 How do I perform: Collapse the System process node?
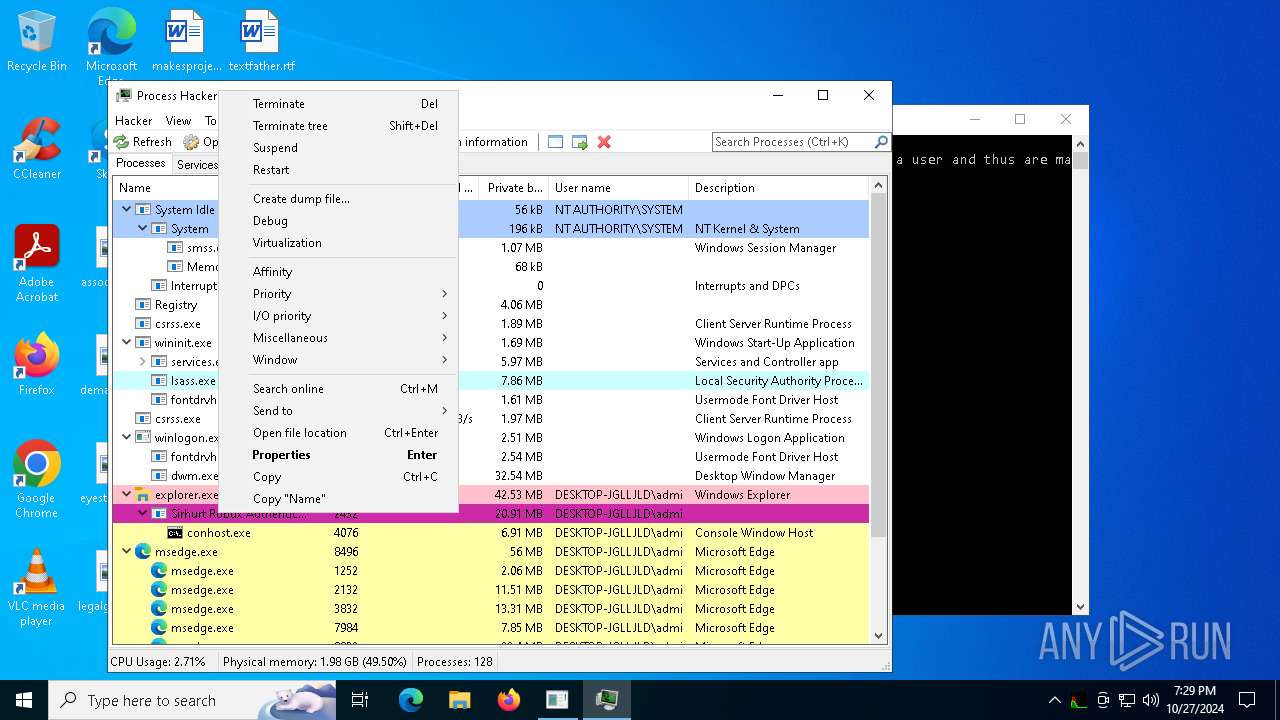pos(142,229)
